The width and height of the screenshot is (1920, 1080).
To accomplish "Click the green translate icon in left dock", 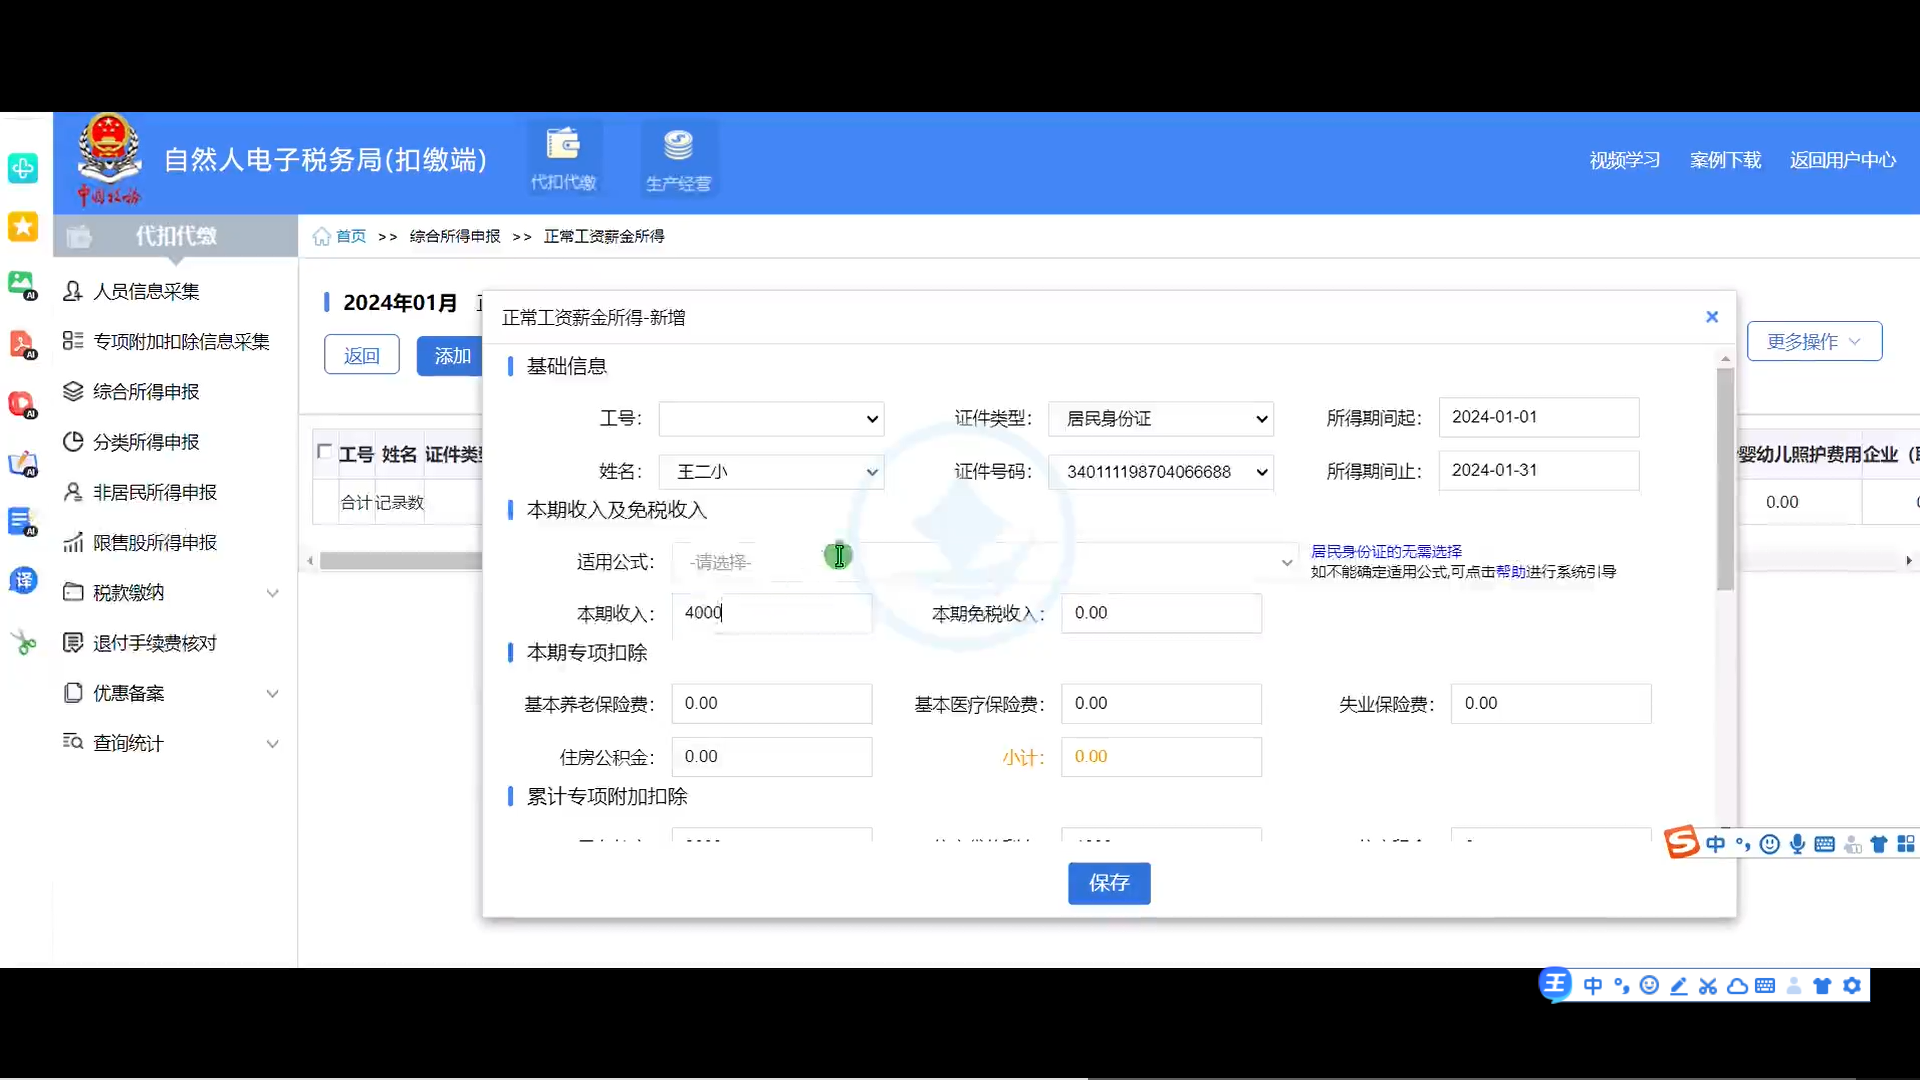I will [x=23, y=580].
